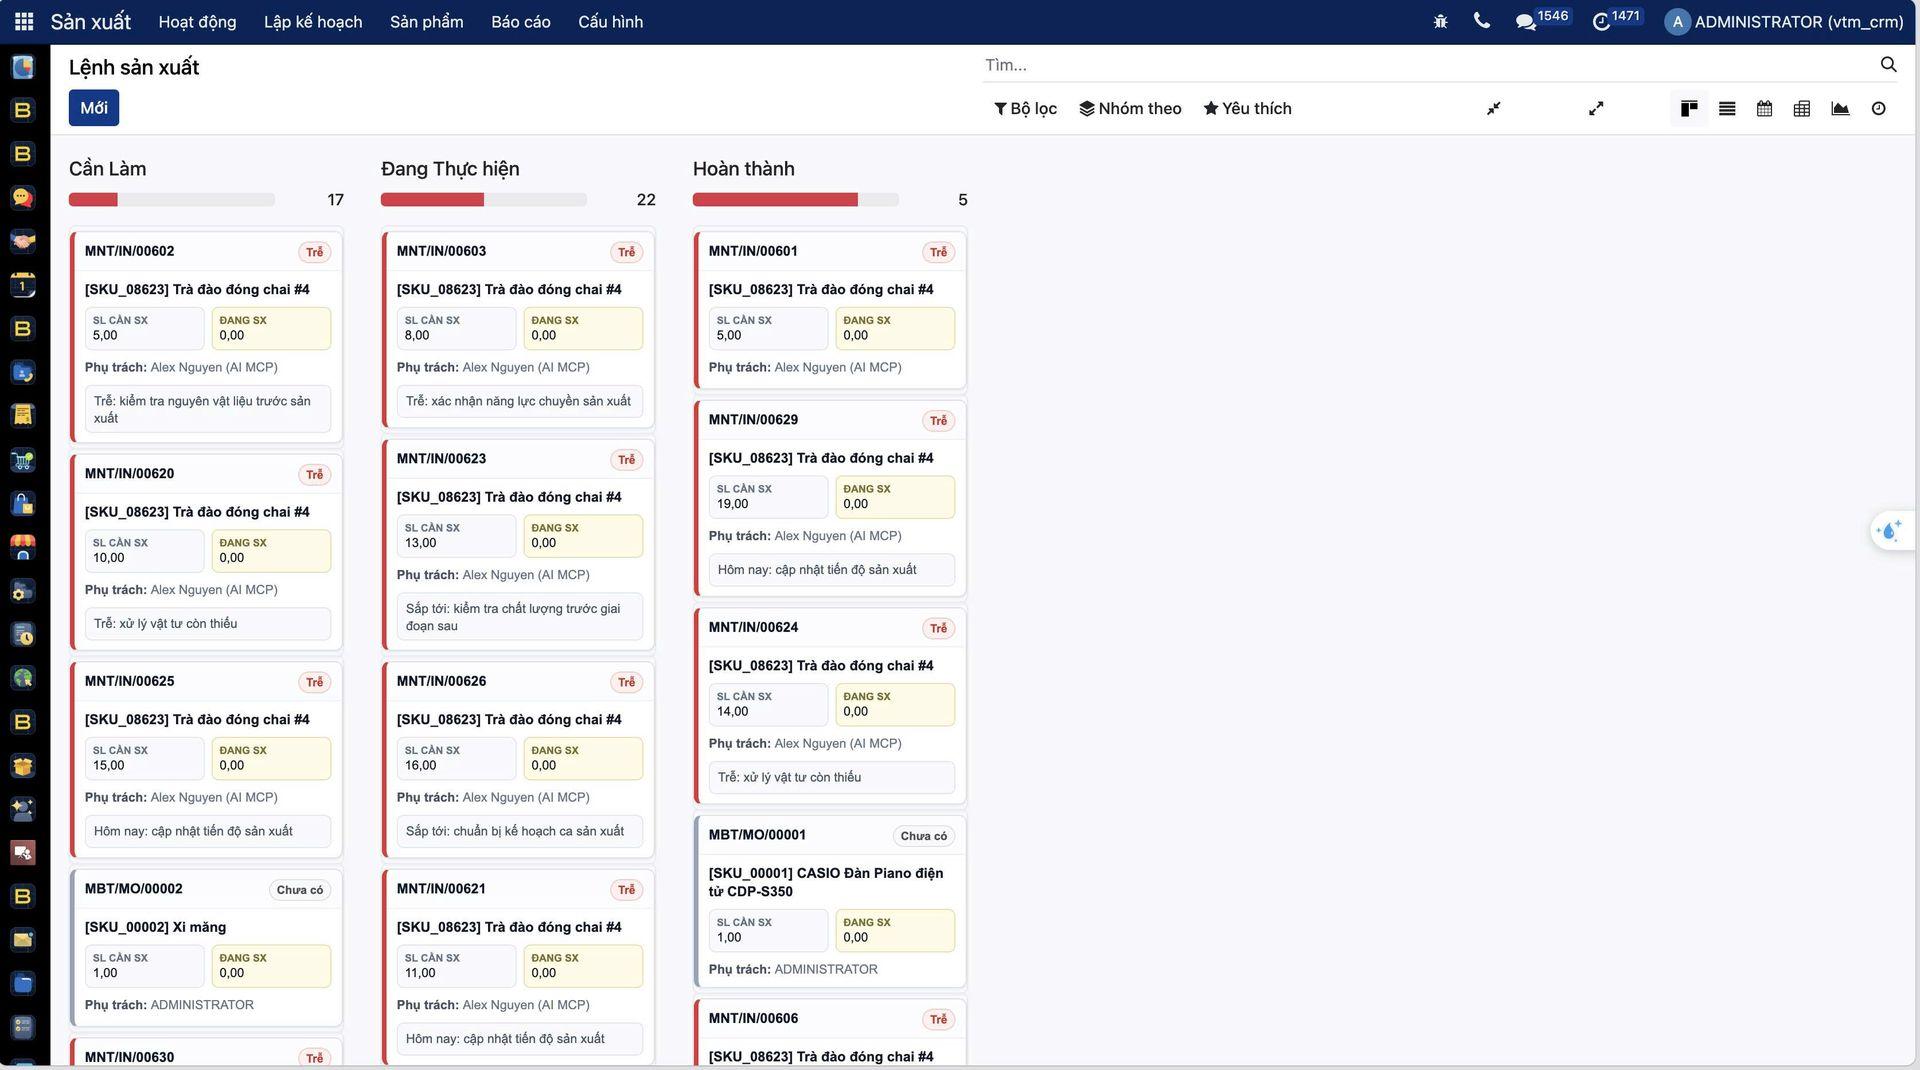Open the Hoạt động menu
The height and width of the screenshot is (1070, 1920).
click(197, 21)
